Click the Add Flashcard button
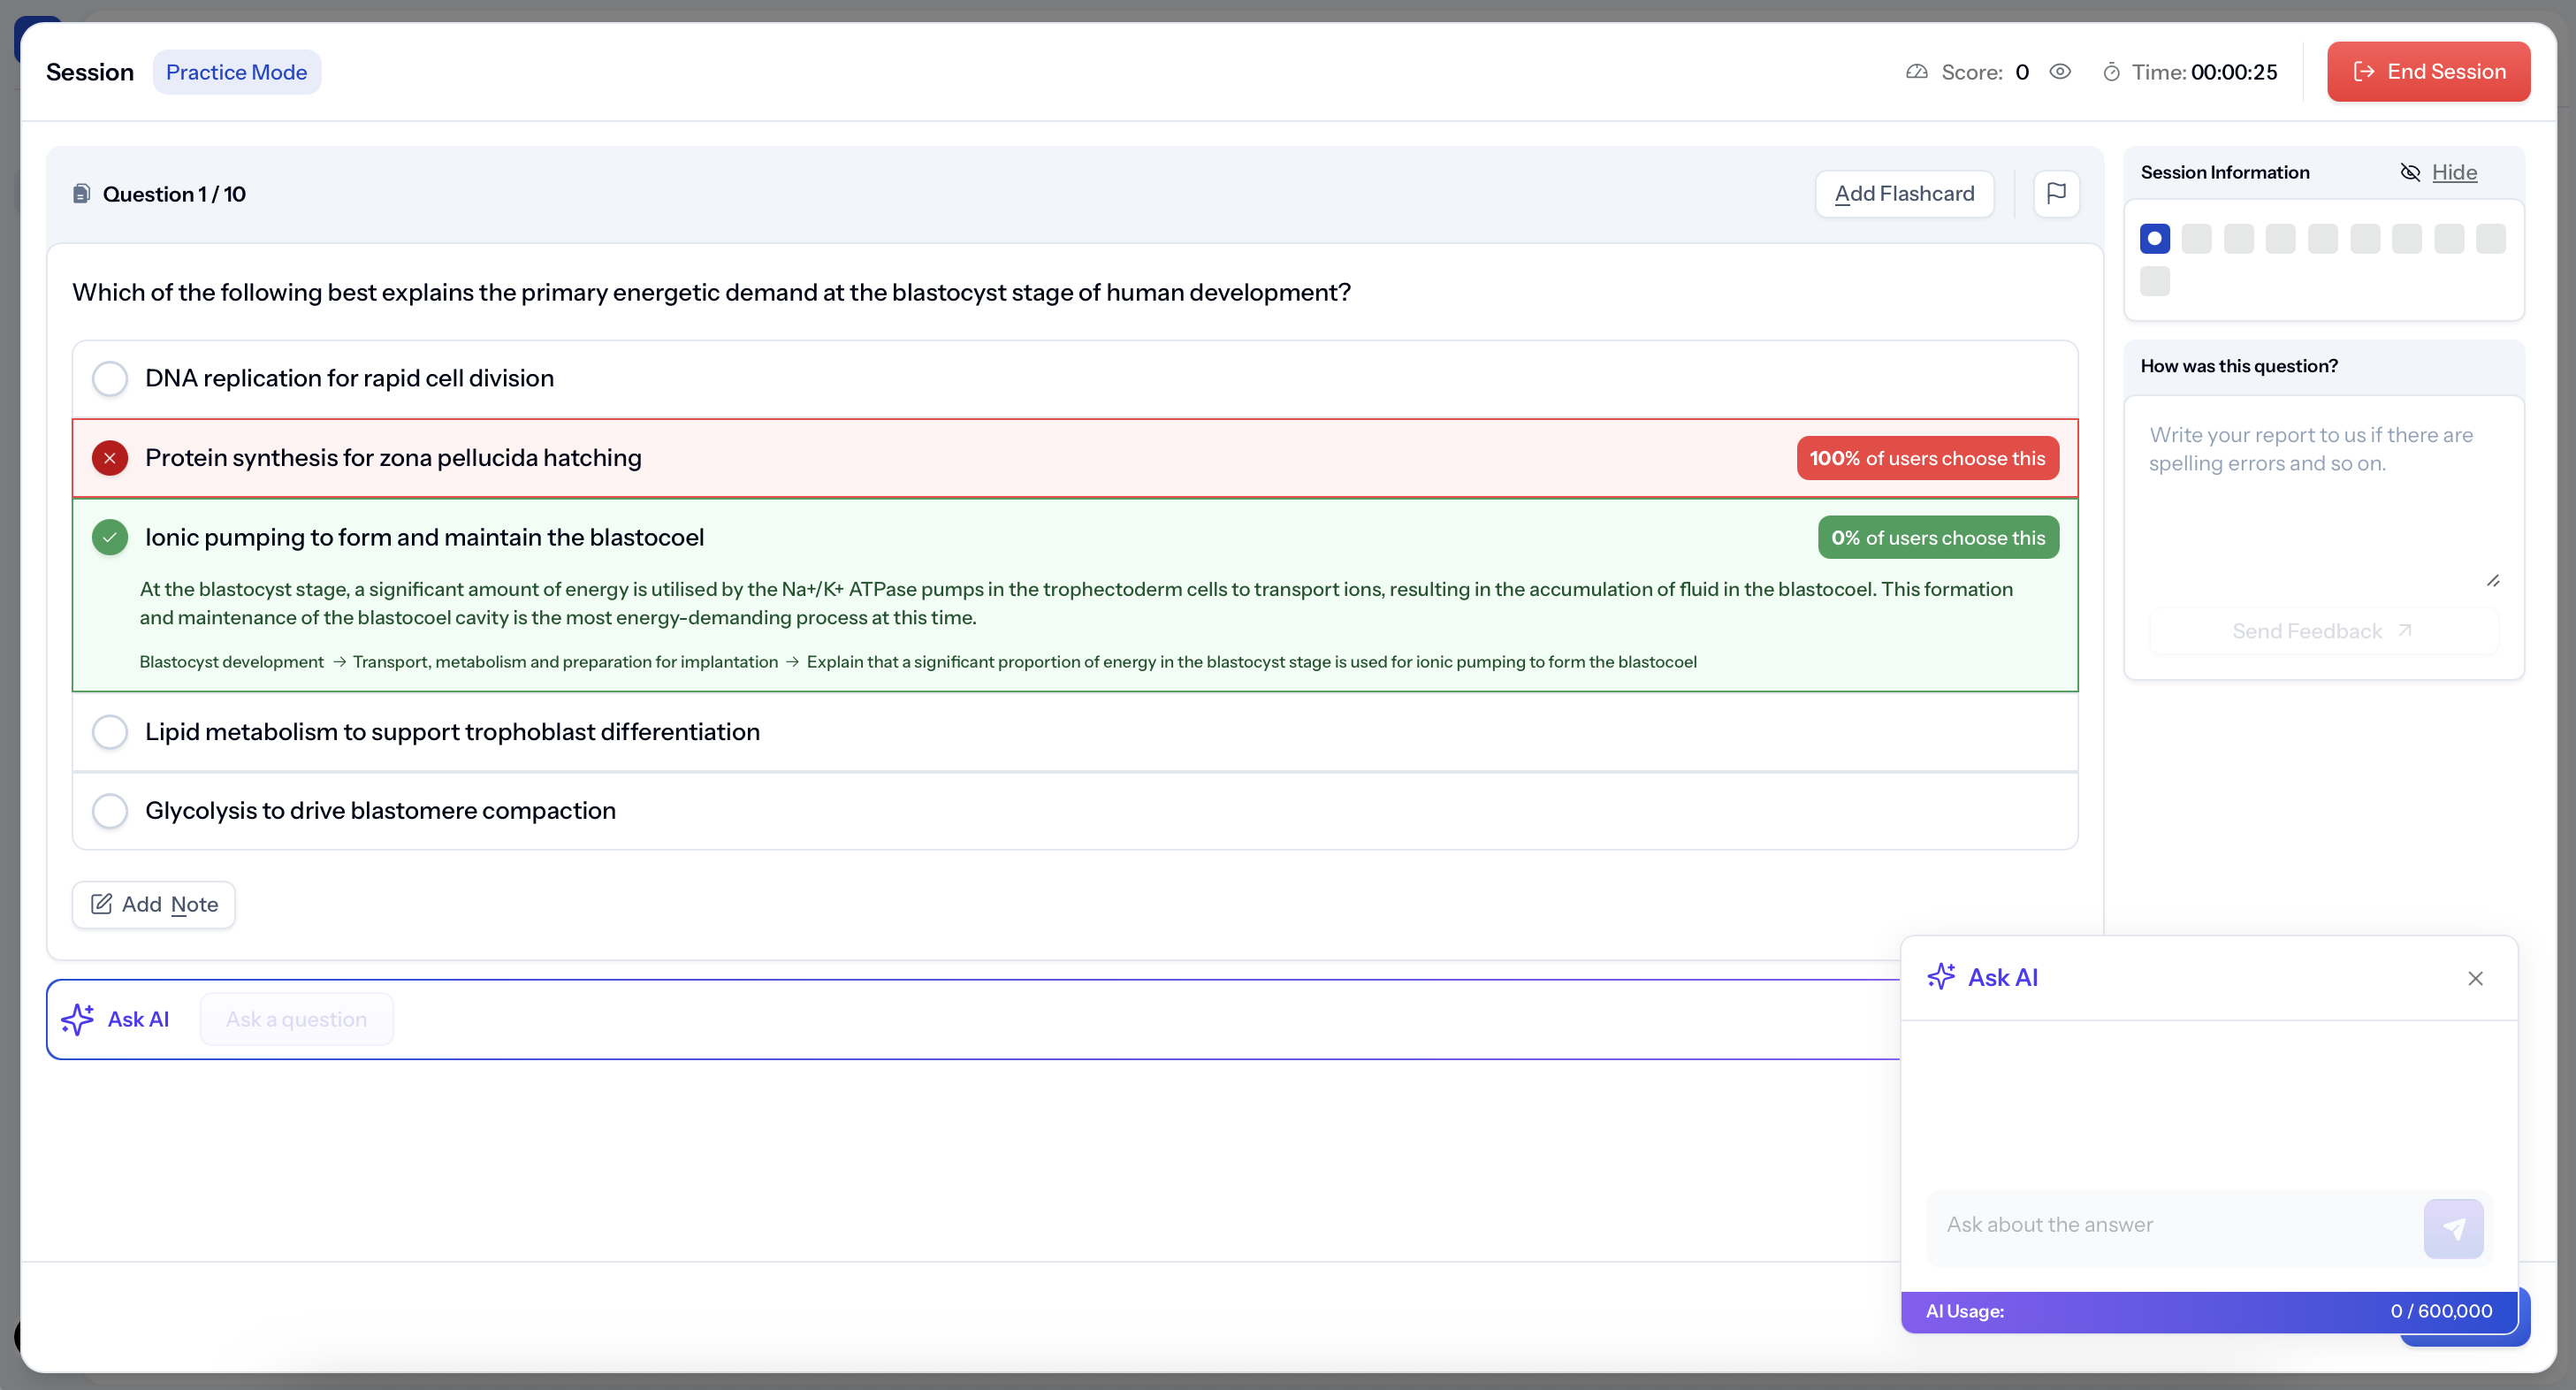 point(1904,194)
